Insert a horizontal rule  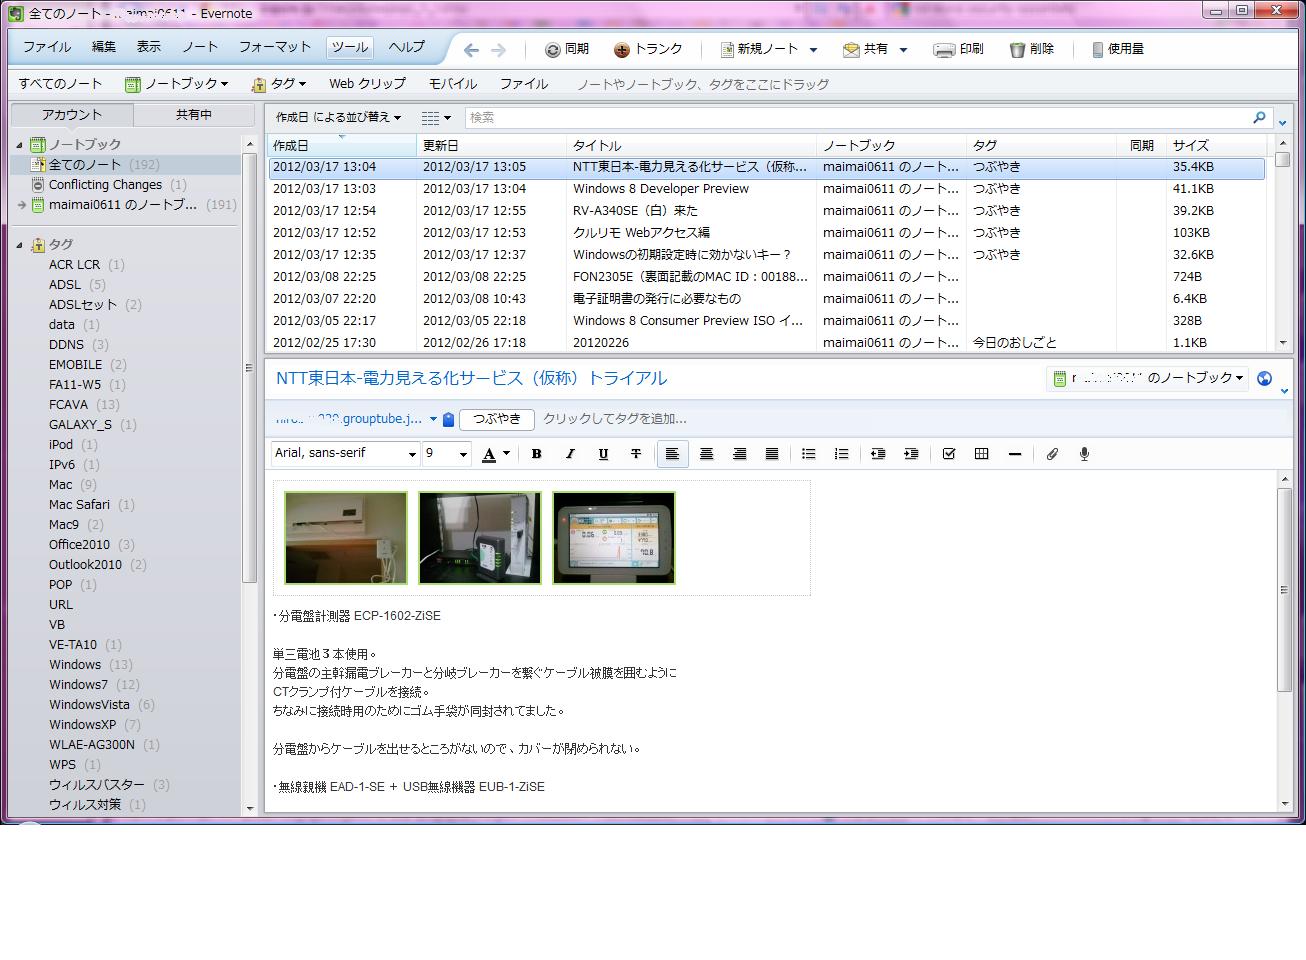tap(1014, 454)
